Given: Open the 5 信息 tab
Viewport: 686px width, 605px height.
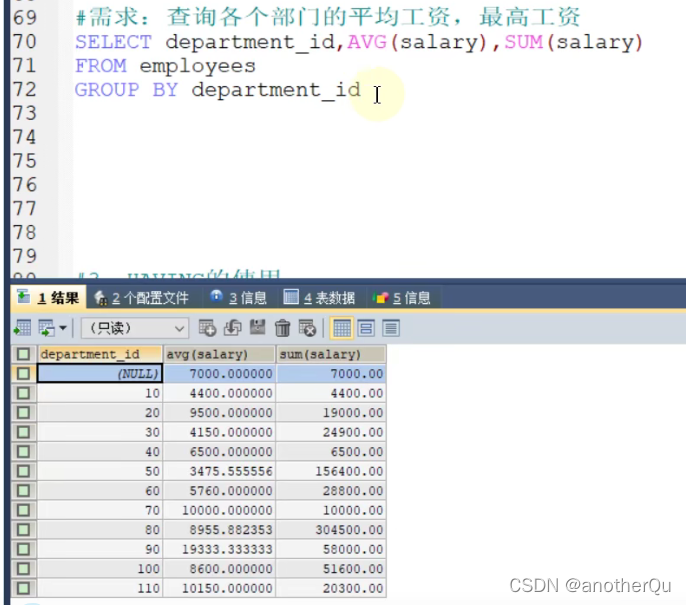Looking at the screenshot, I should point(401,298).
